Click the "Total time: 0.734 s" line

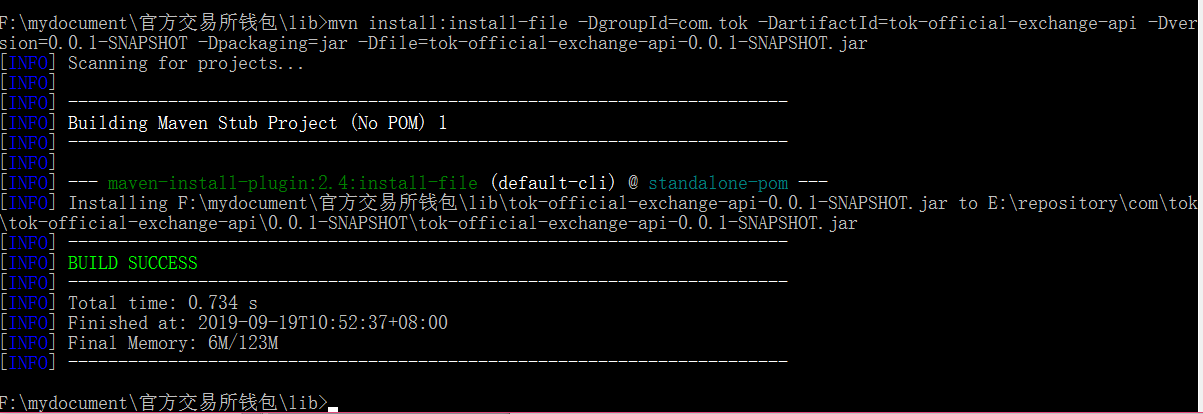pos(162,303)
